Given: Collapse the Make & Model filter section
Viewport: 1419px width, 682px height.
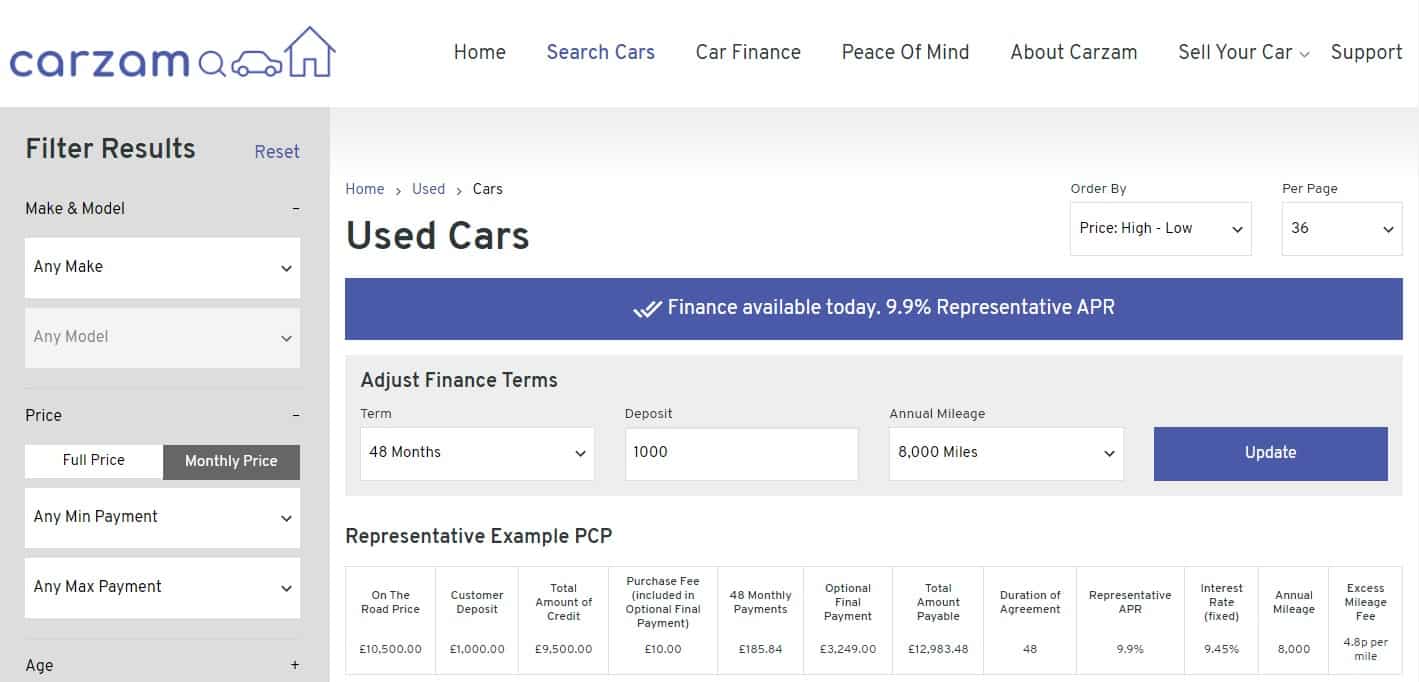Looking at the screenshot, I should (x=295, y=209).
